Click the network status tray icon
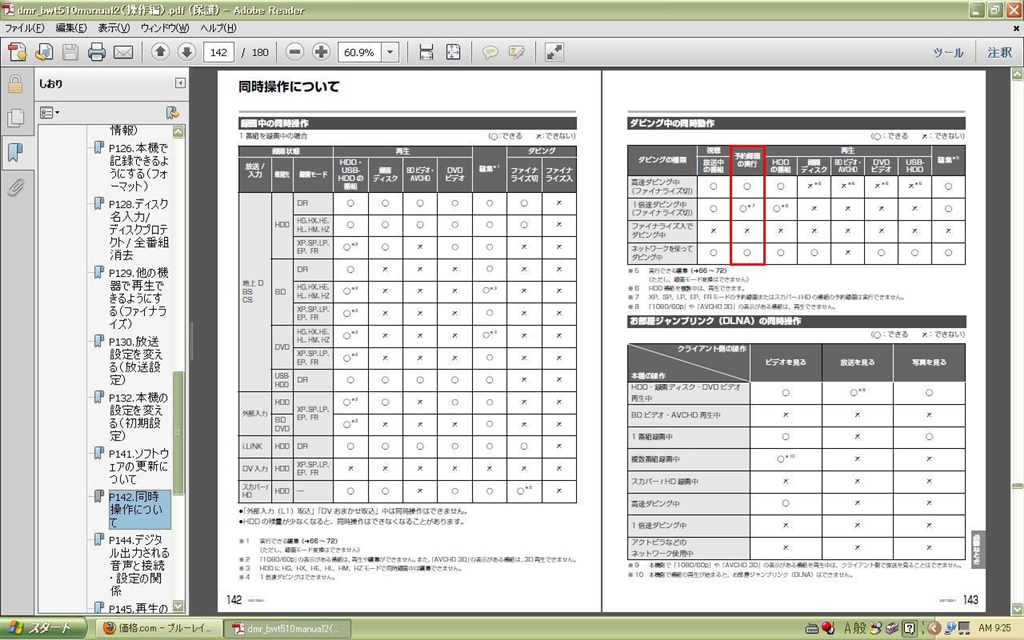The height and width of the screenshot is (640, 1024). pyautogui.click(x=950, y=628)
